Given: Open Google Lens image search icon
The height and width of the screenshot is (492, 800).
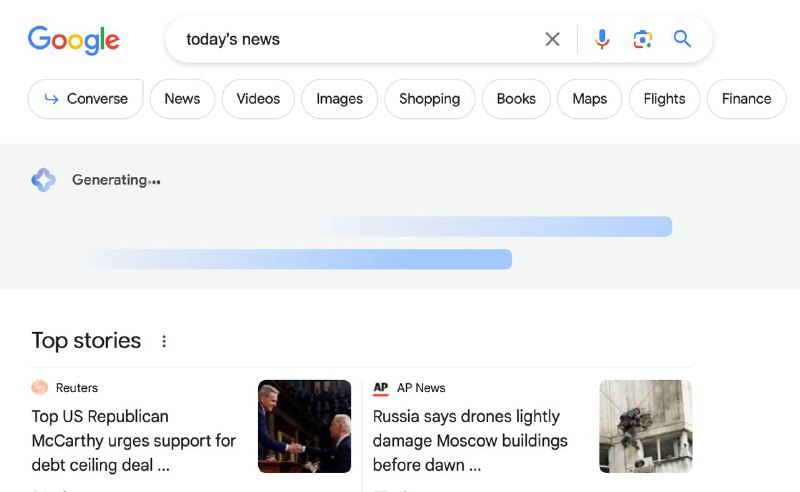Looking at the screenshot, I should coord(642,39).
